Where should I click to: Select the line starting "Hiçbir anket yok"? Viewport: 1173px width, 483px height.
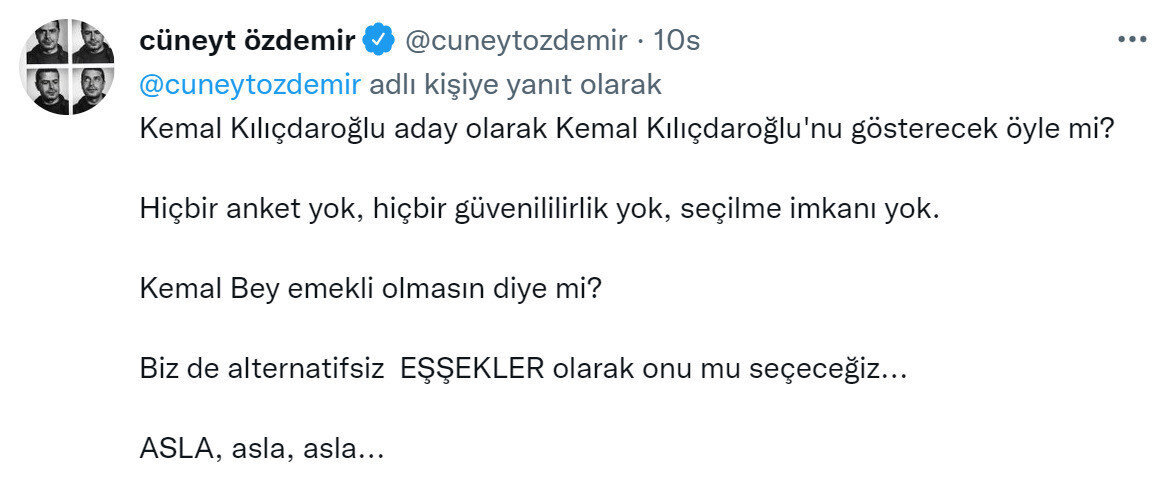click(540, 210)
